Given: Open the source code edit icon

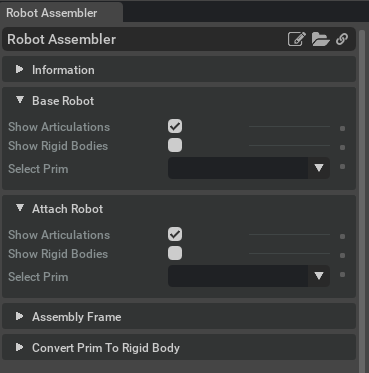Looking at the screenshot, I should (297, 39).
